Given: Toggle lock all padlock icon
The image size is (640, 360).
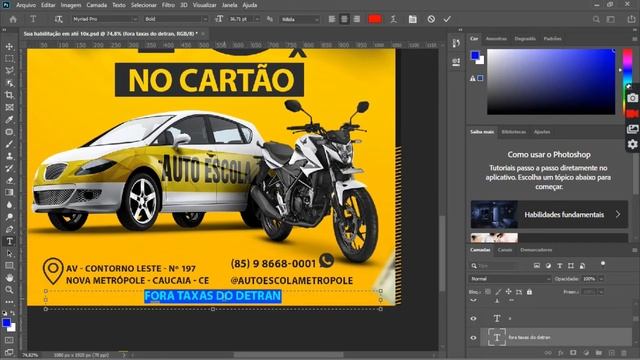Looking at the screenshot, I should click(529, 292).
